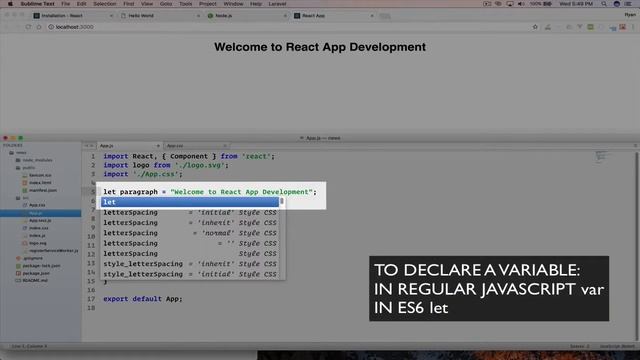Open registerServiceWorker.js in the sidebar
640x360 pixels.
click(53, 251)
